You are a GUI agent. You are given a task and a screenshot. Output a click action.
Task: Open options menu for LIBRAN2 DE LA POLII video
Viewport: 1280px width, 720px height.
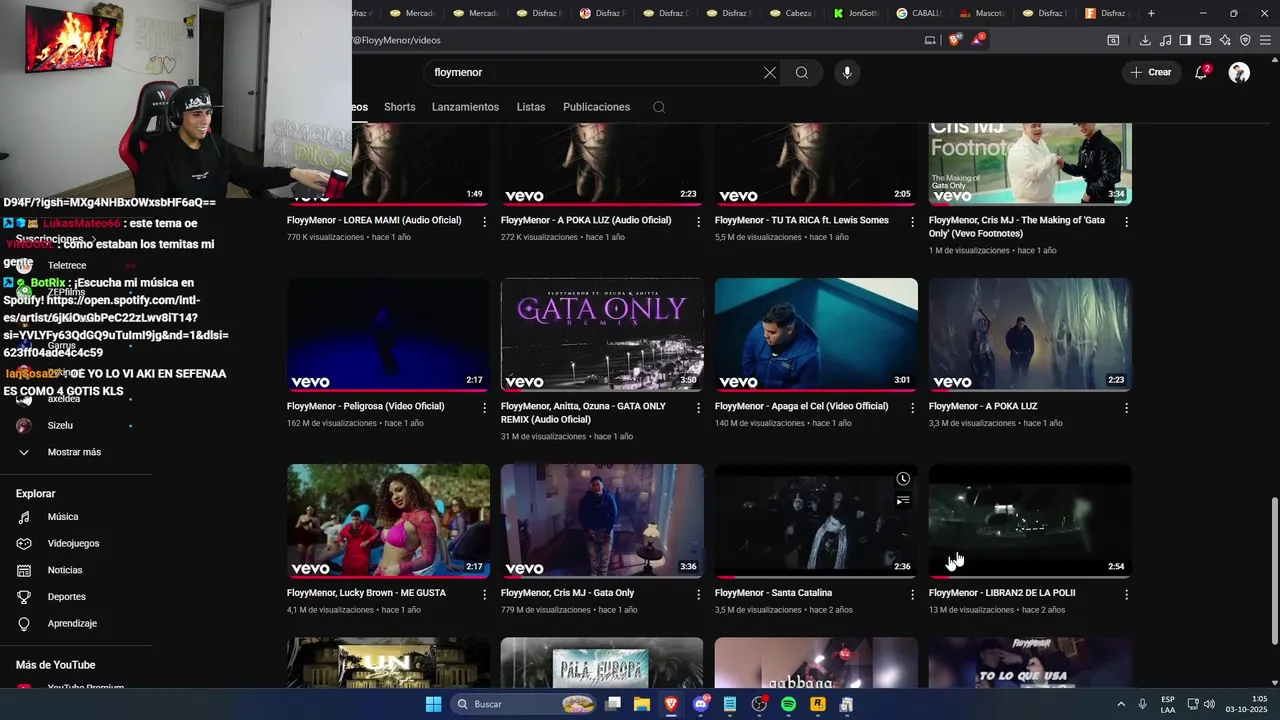pyautogui.click(x=1126, y=594)
